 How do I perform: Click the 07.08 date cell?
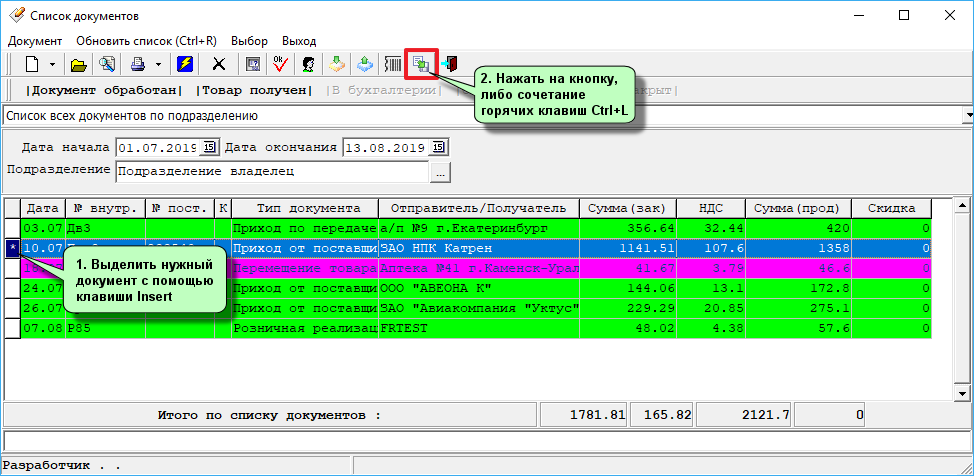tap(43, 329)
